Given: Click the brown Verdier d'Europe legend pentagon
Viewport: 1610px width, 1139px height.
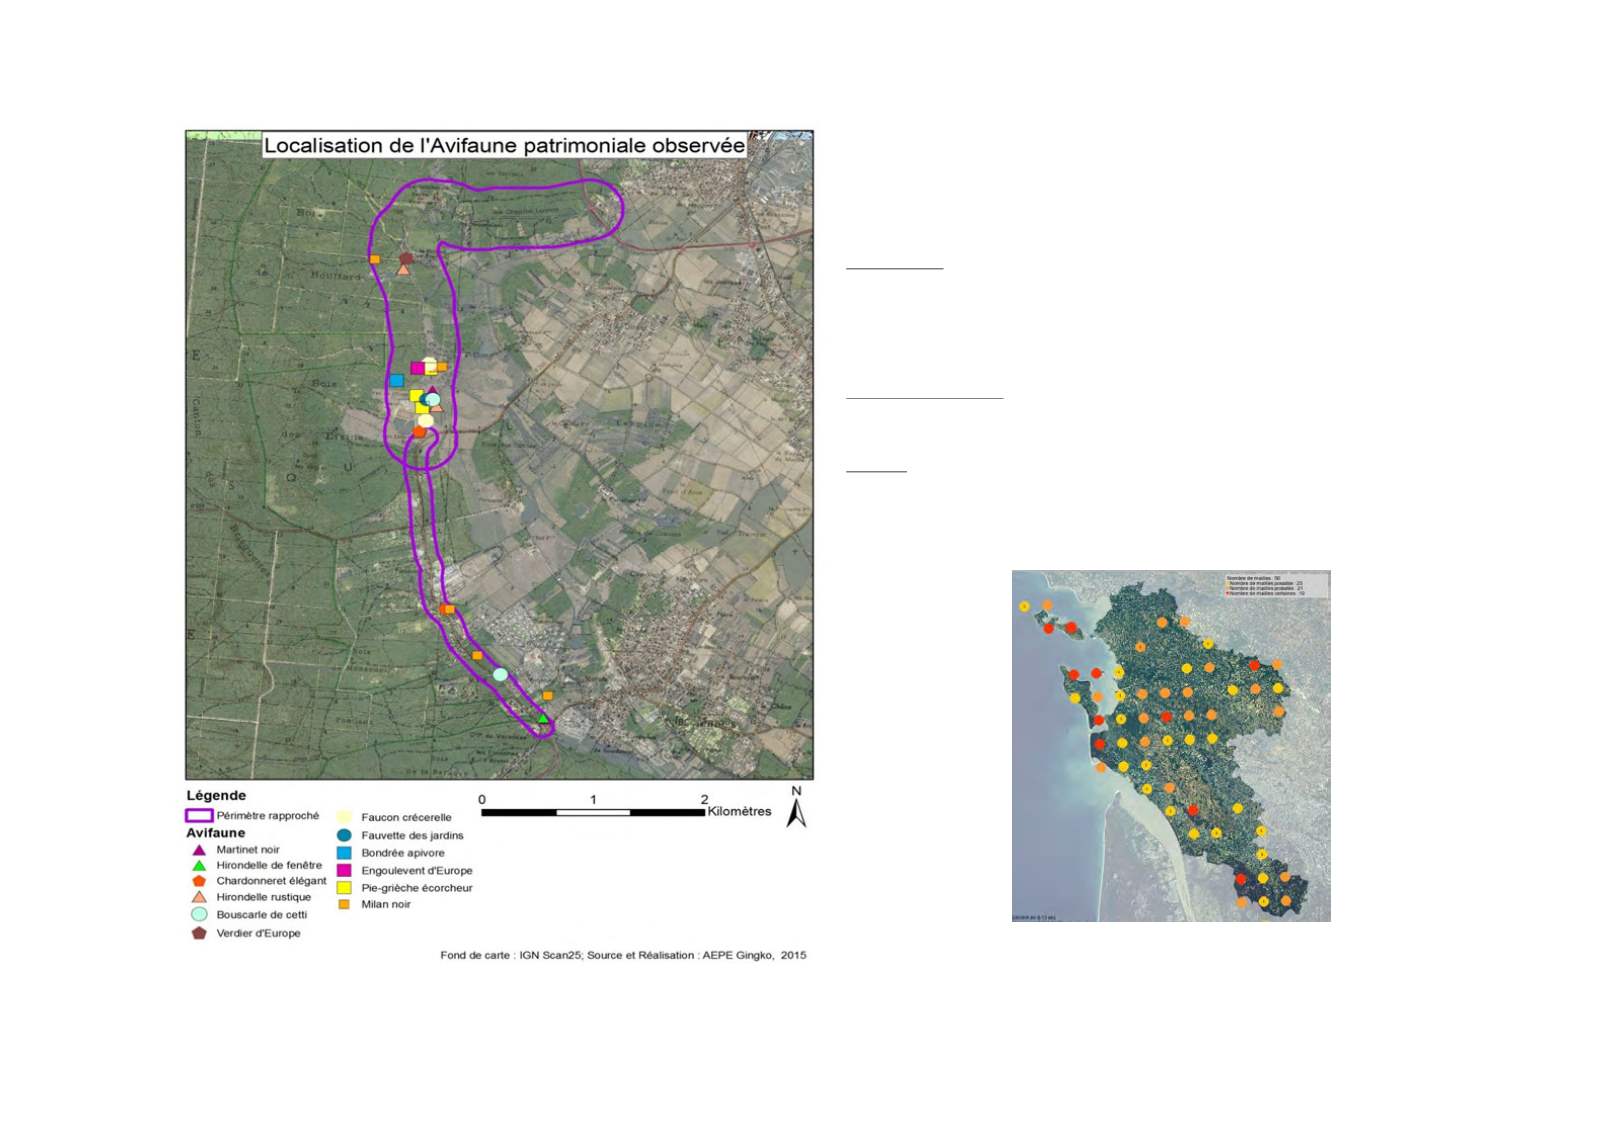Looking at the screenshot, I should (199, 933).
